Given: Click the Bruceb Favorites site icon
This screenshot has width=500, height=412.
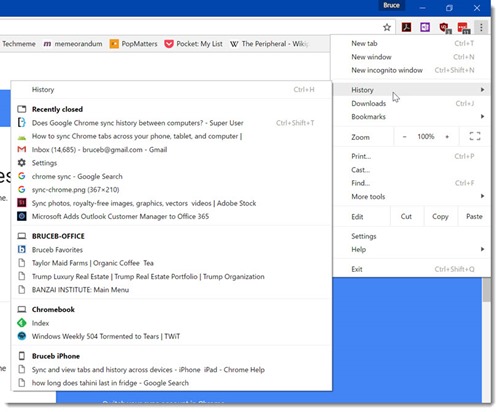Looking at the screenshot, I should point(22,249).
